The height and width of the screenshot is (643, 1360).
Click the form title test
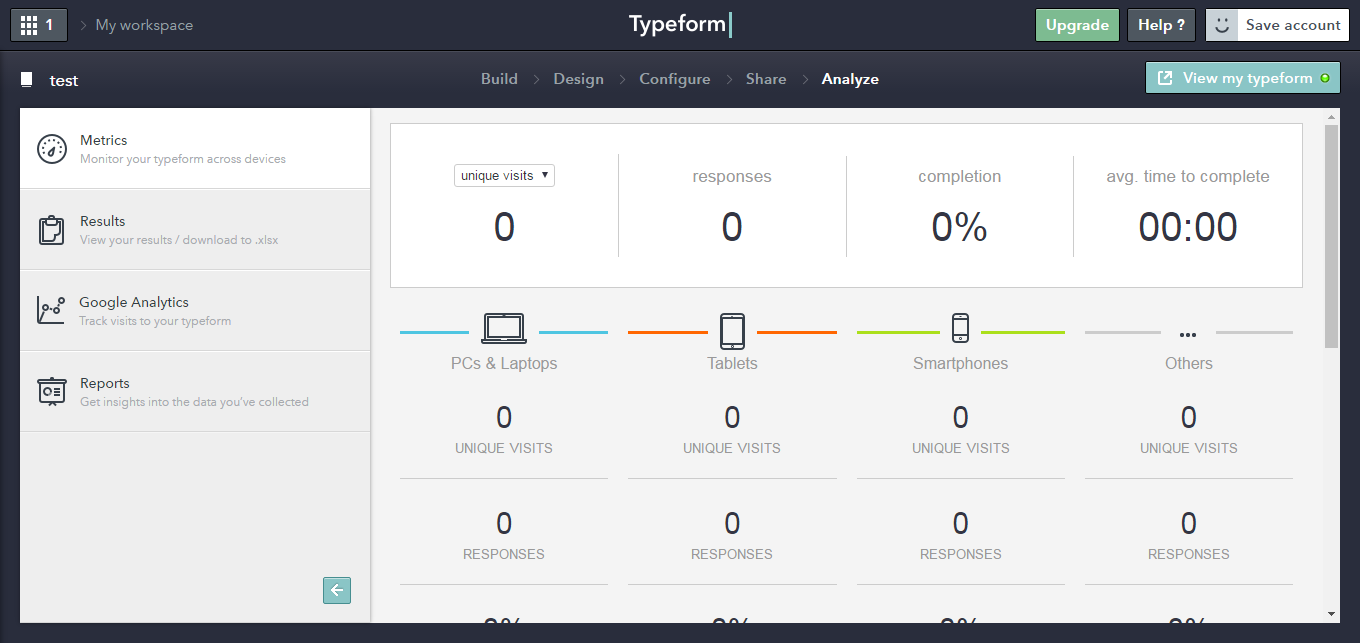(64, 80)
